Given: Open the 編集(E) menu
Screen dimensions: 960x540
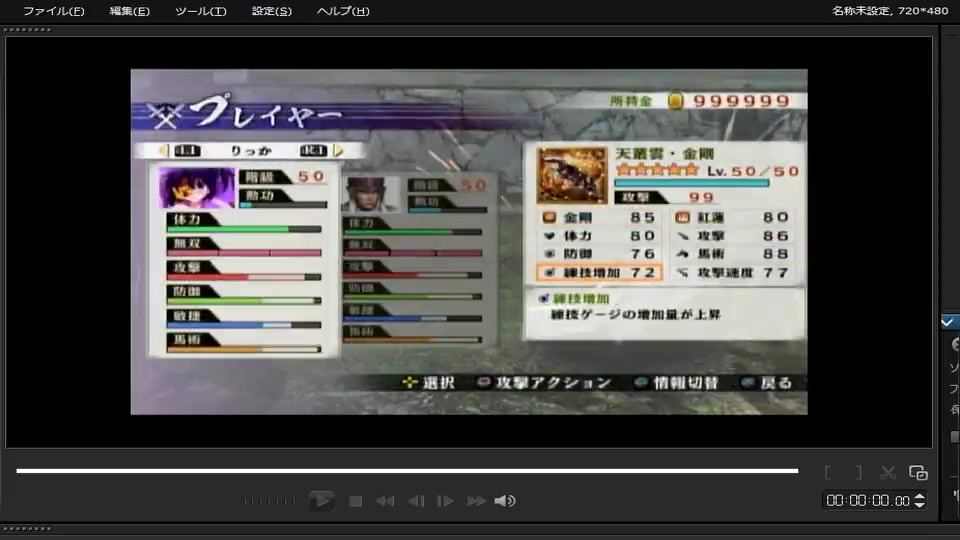Looking at the screenshot, I should [129, 11].
